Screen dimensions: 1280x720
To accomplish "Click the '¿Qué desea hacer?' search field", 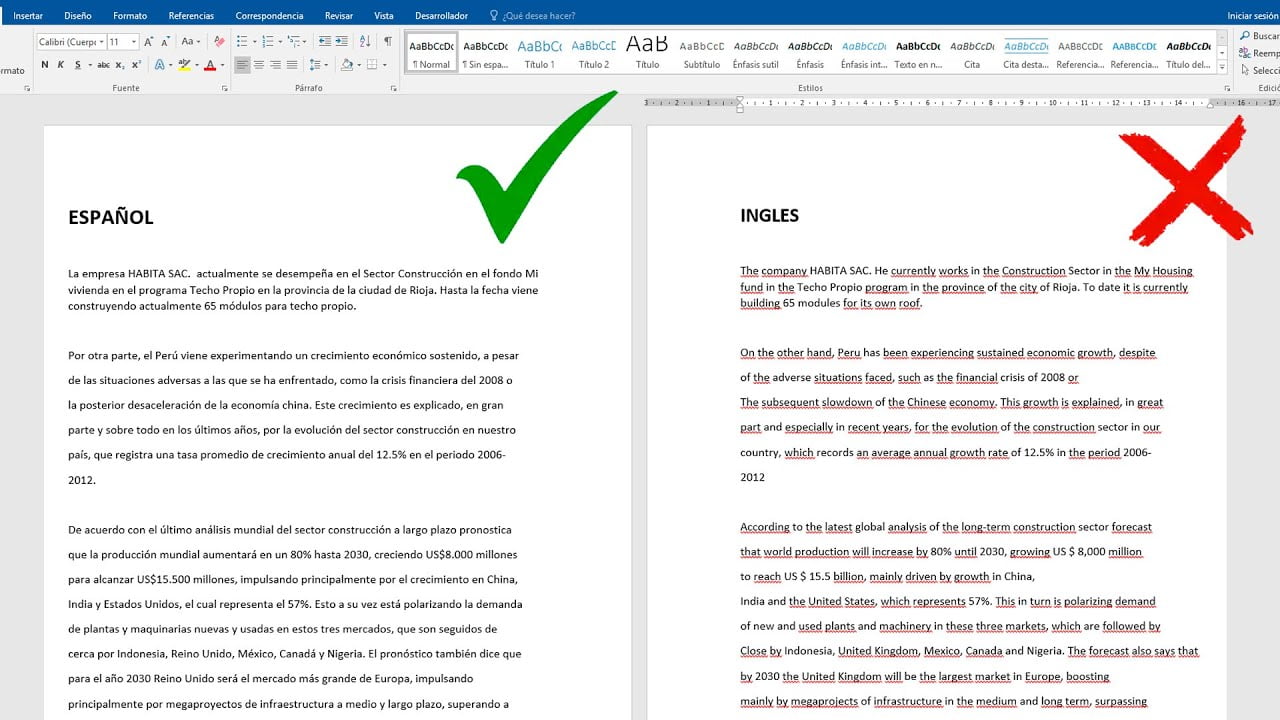I will coord(539,16).
